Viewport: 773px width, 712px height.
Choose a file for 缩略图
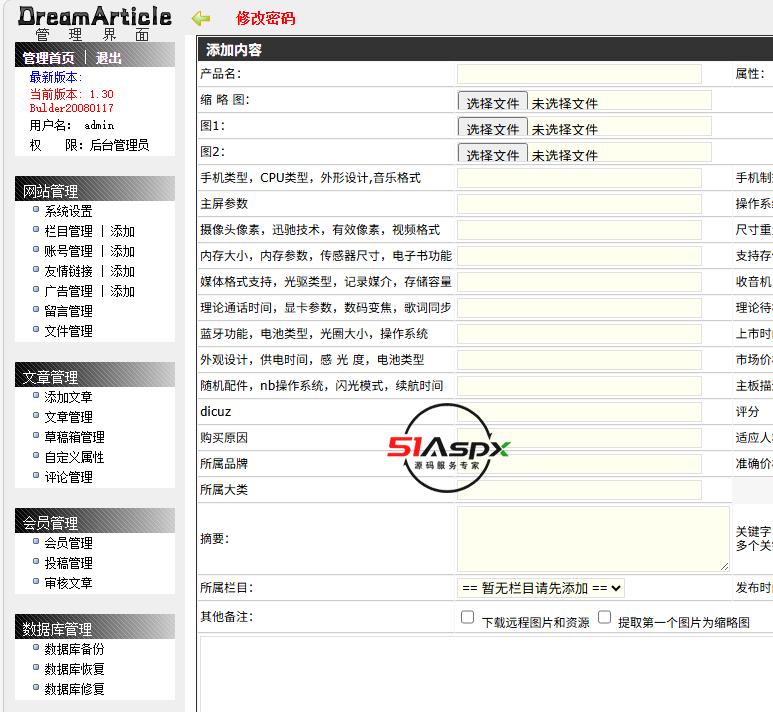(x=492, y=101)
